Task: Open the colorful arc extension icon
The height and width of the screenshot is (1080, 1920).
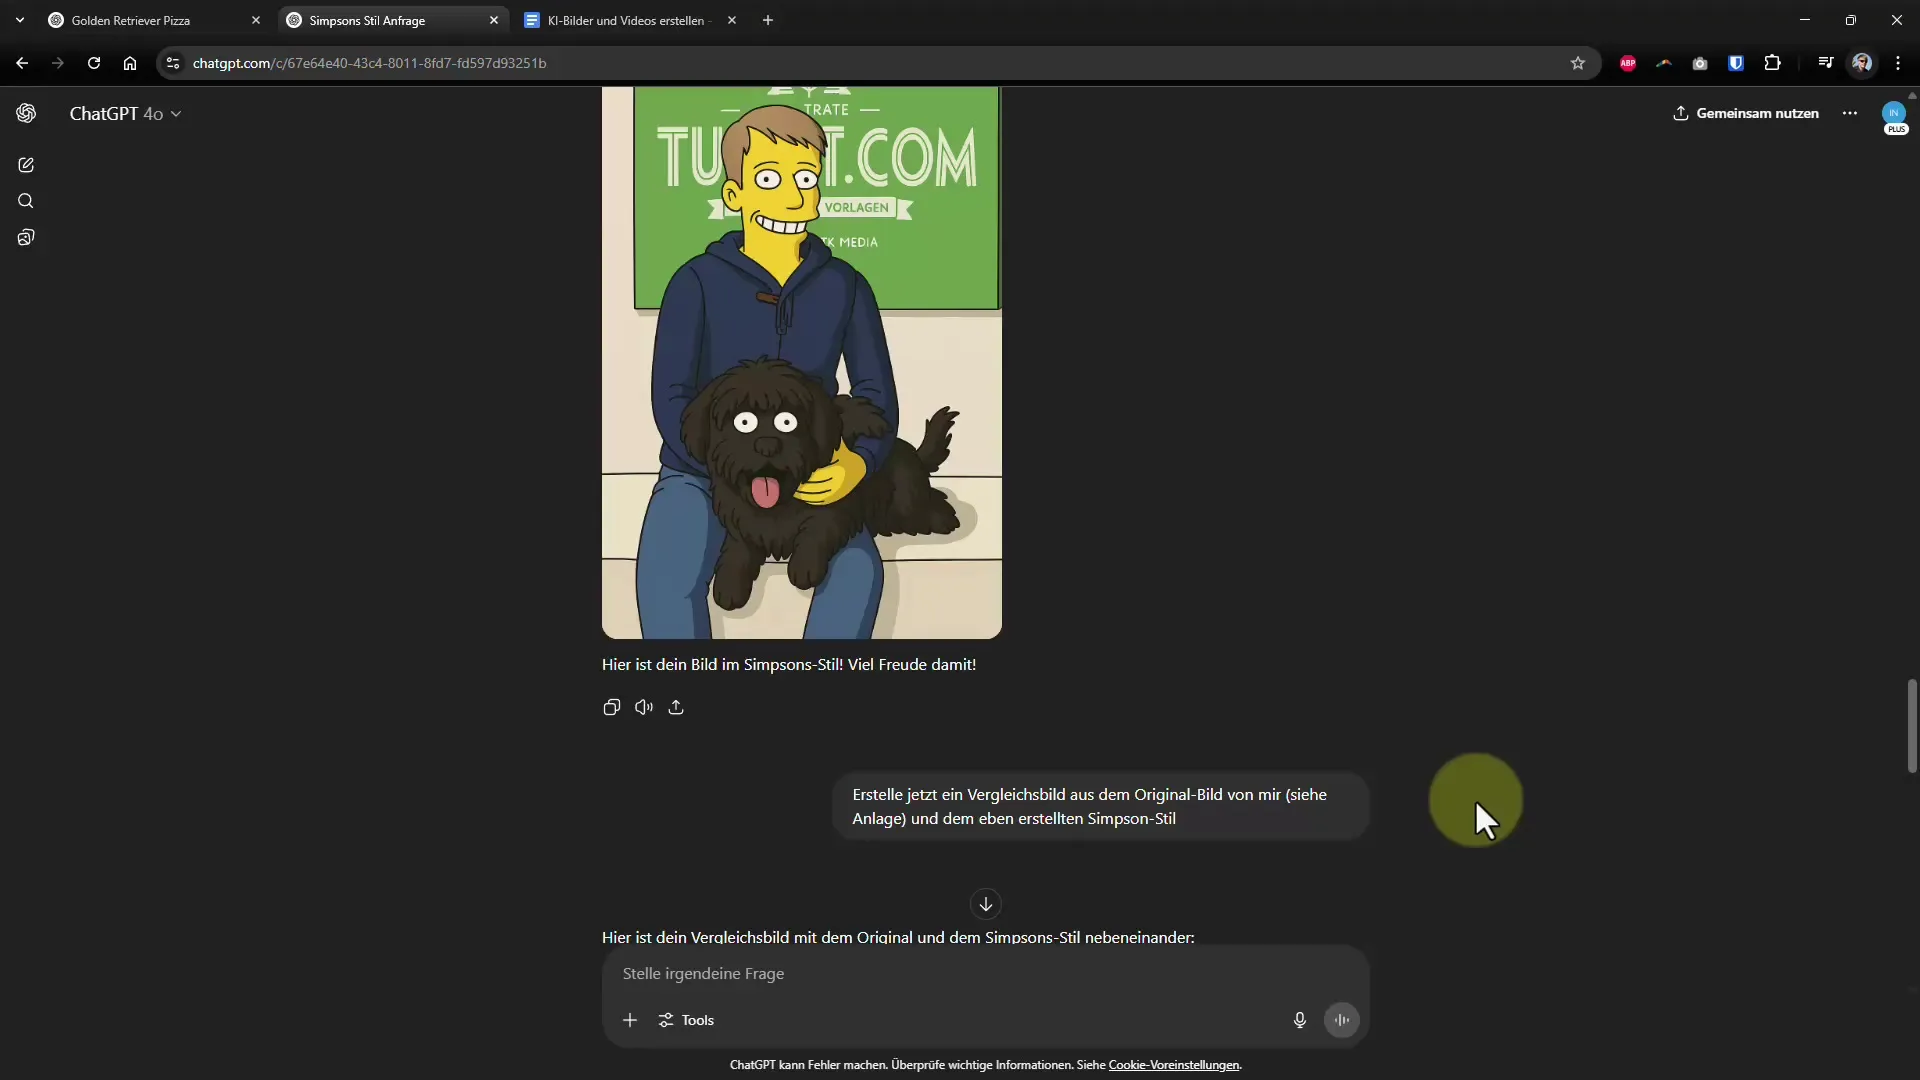Action: click(x=1664, y=63)
